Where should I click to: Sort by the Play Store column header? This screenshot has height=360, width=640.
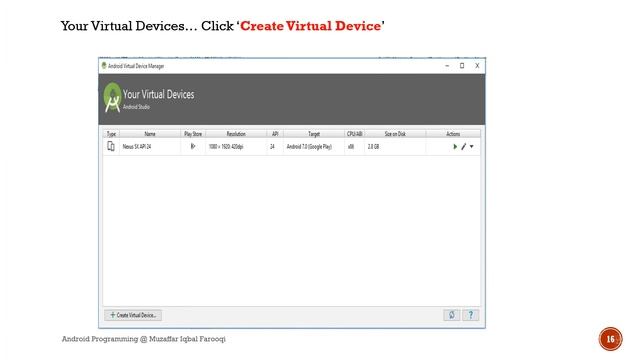[193, 134]
